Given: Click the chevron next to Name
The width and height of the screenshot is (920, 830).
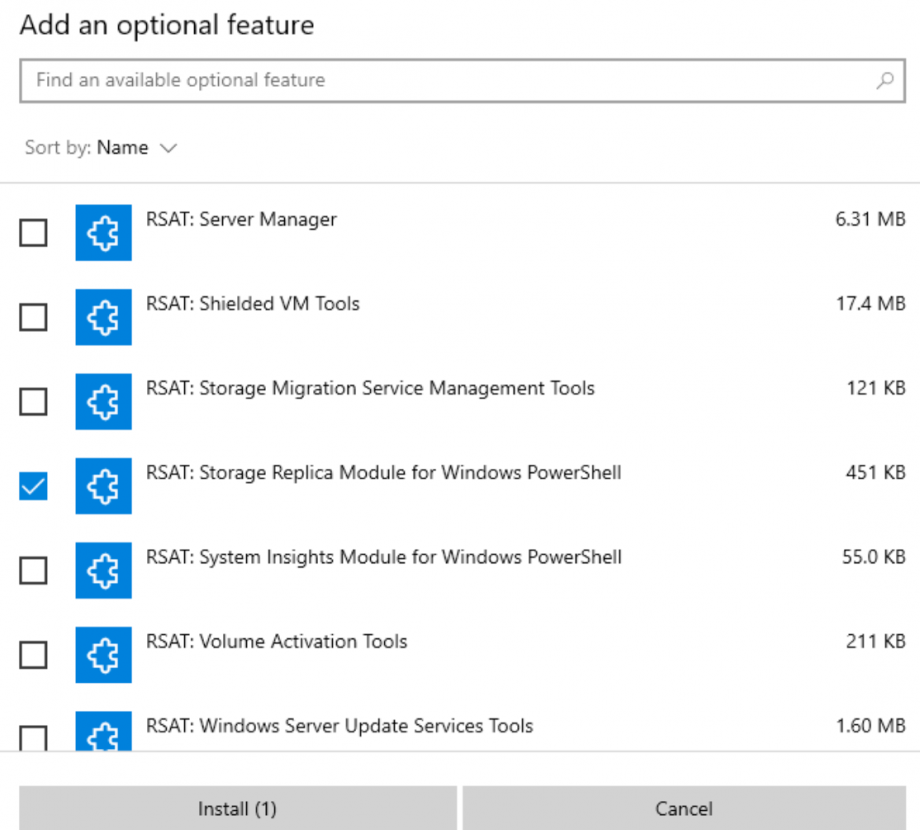Looking at the screenshot, I should (168, 147).
